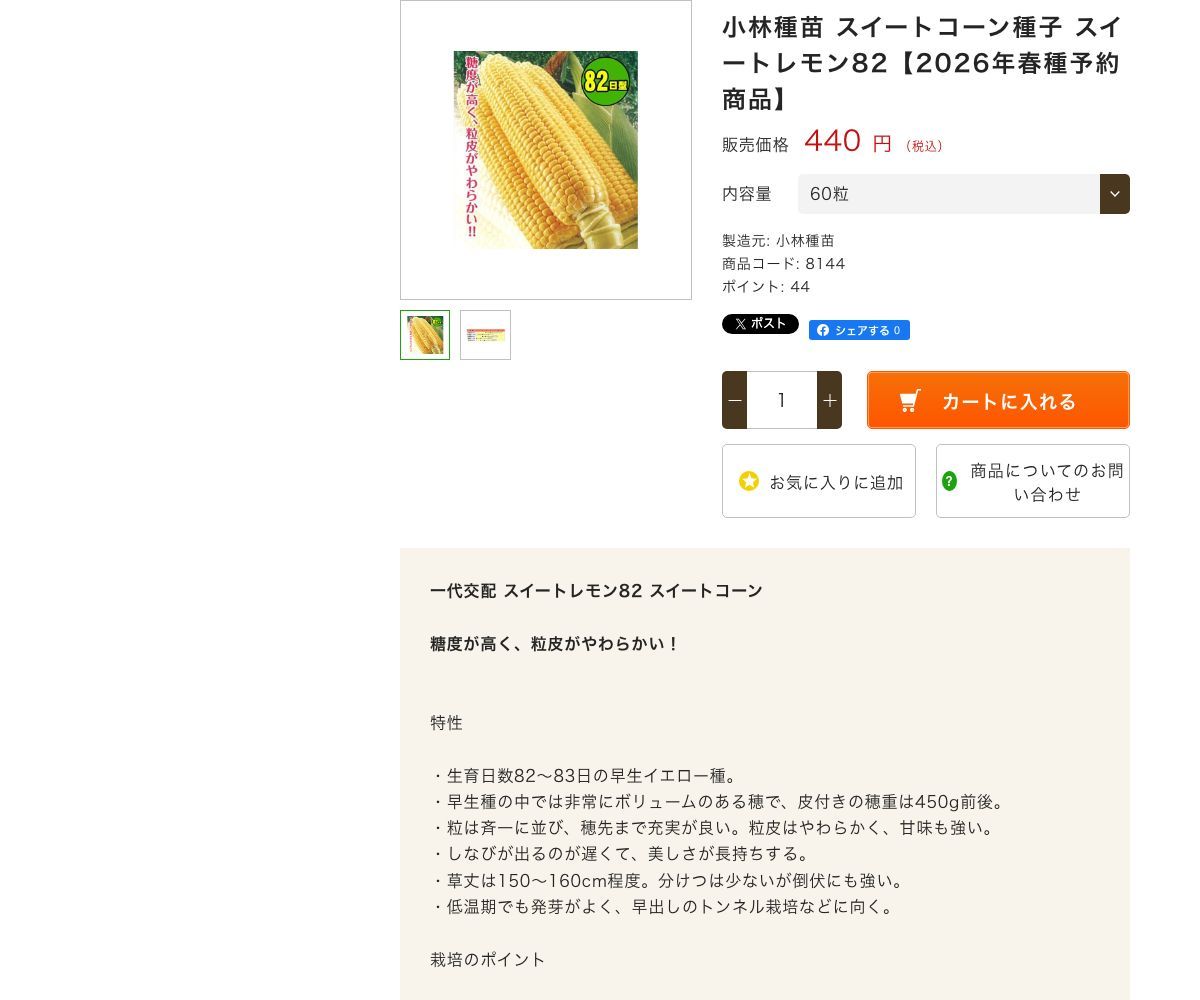Image resolution: width=1200 pixels, height=1000 pixels.
Task: Share on Facebook with the シェアする button
Action: coord(859,330)
